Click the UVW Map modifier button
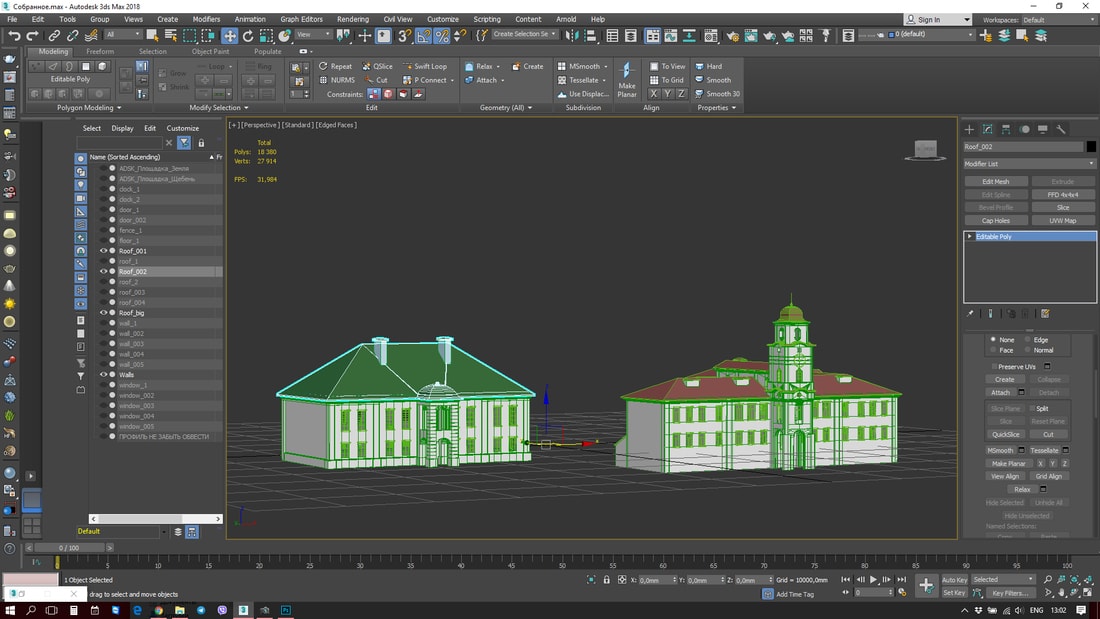1100x619 pixels. (x=1062, y=221)
